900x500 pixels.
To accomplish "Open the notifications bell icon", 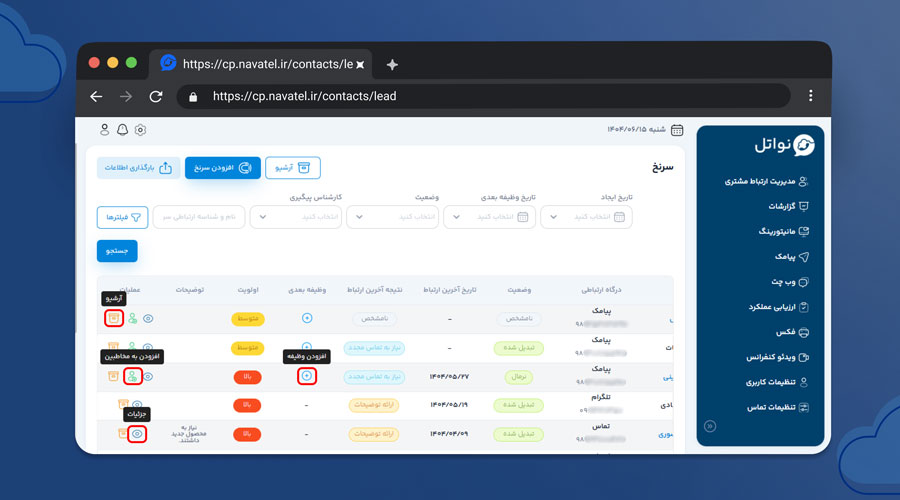I will (122, 130).
